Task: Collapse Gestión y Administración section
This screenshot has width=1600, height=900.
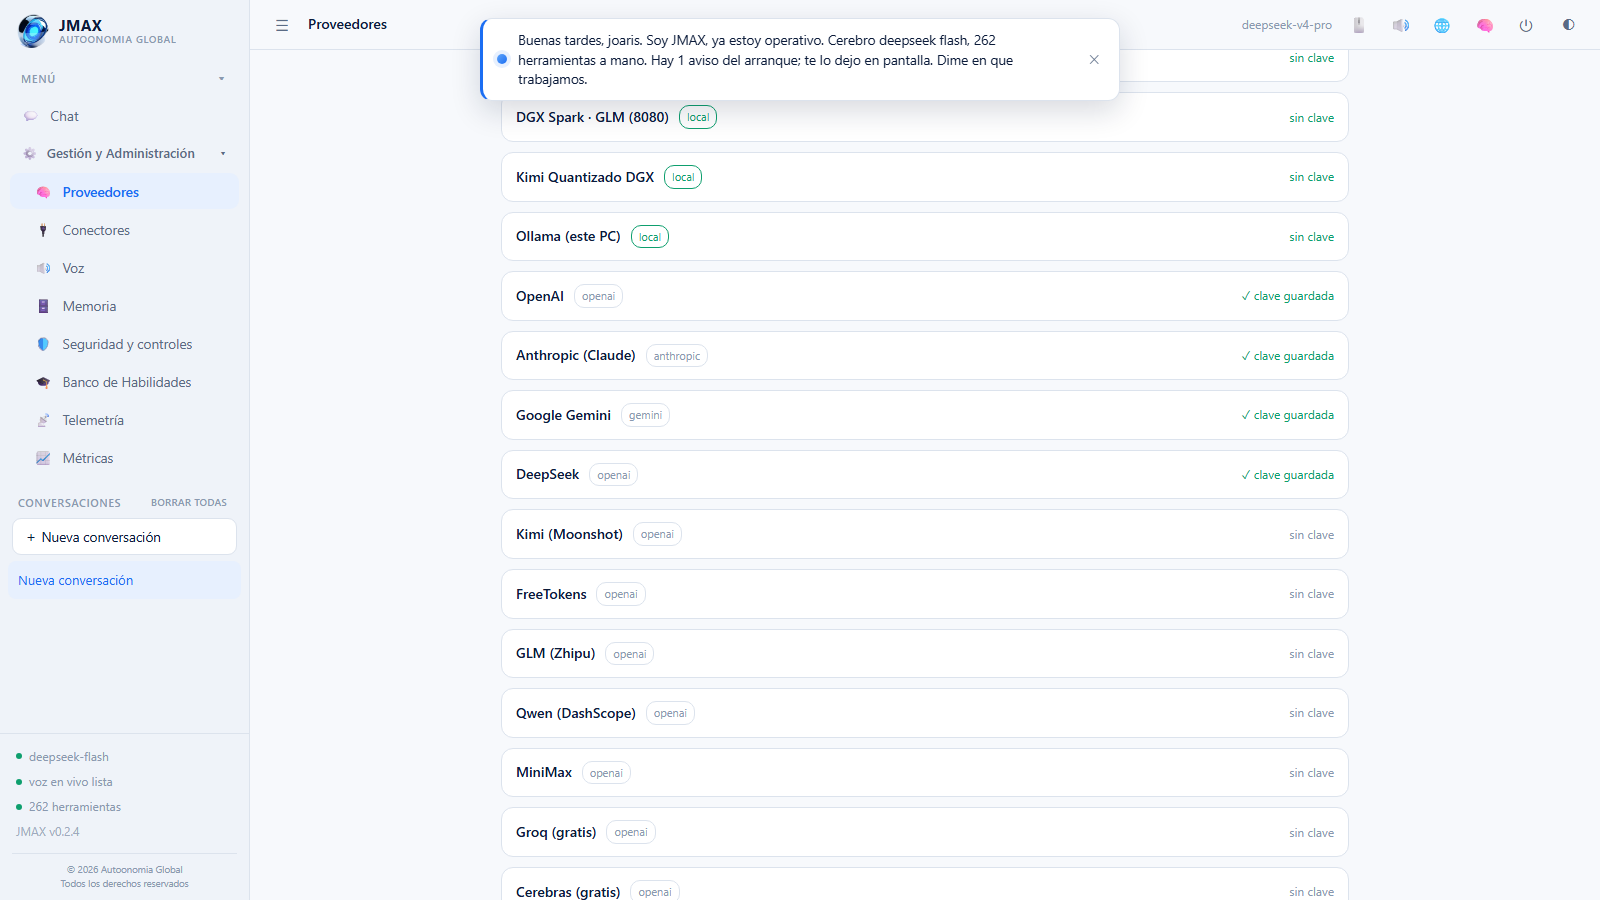Action: pyautogui.click(x=223, y=154)
